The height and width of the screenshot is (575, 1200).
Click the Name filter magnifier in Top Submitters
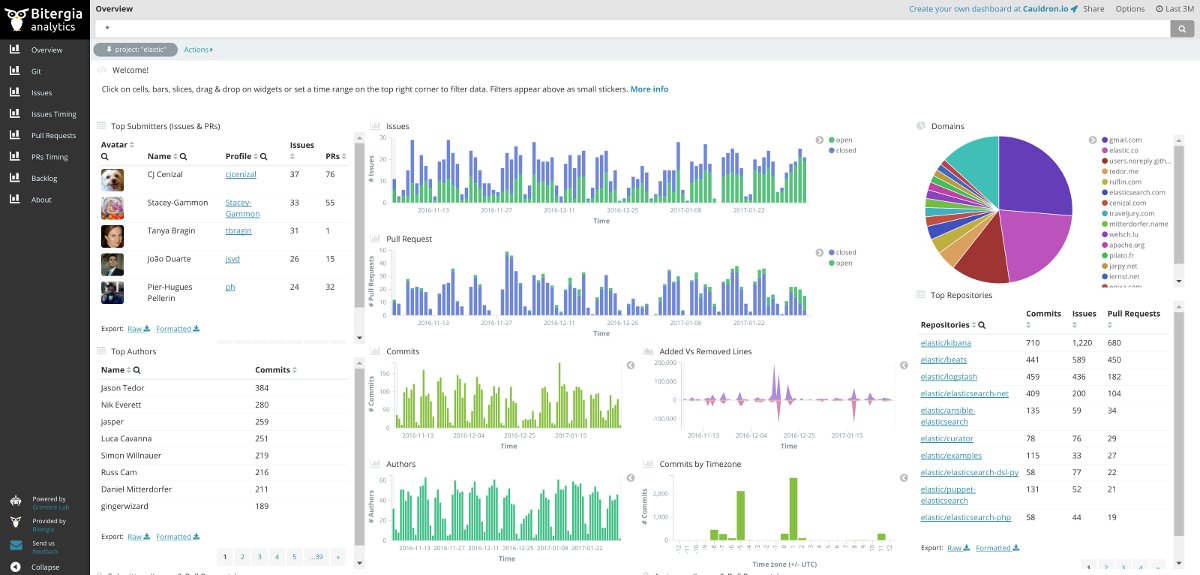(184, 157)
